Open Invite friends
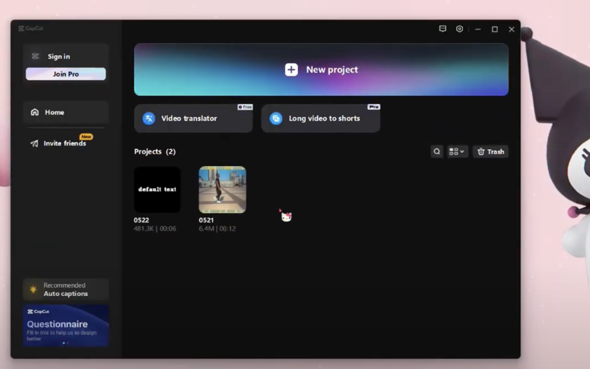 (65, 143)
